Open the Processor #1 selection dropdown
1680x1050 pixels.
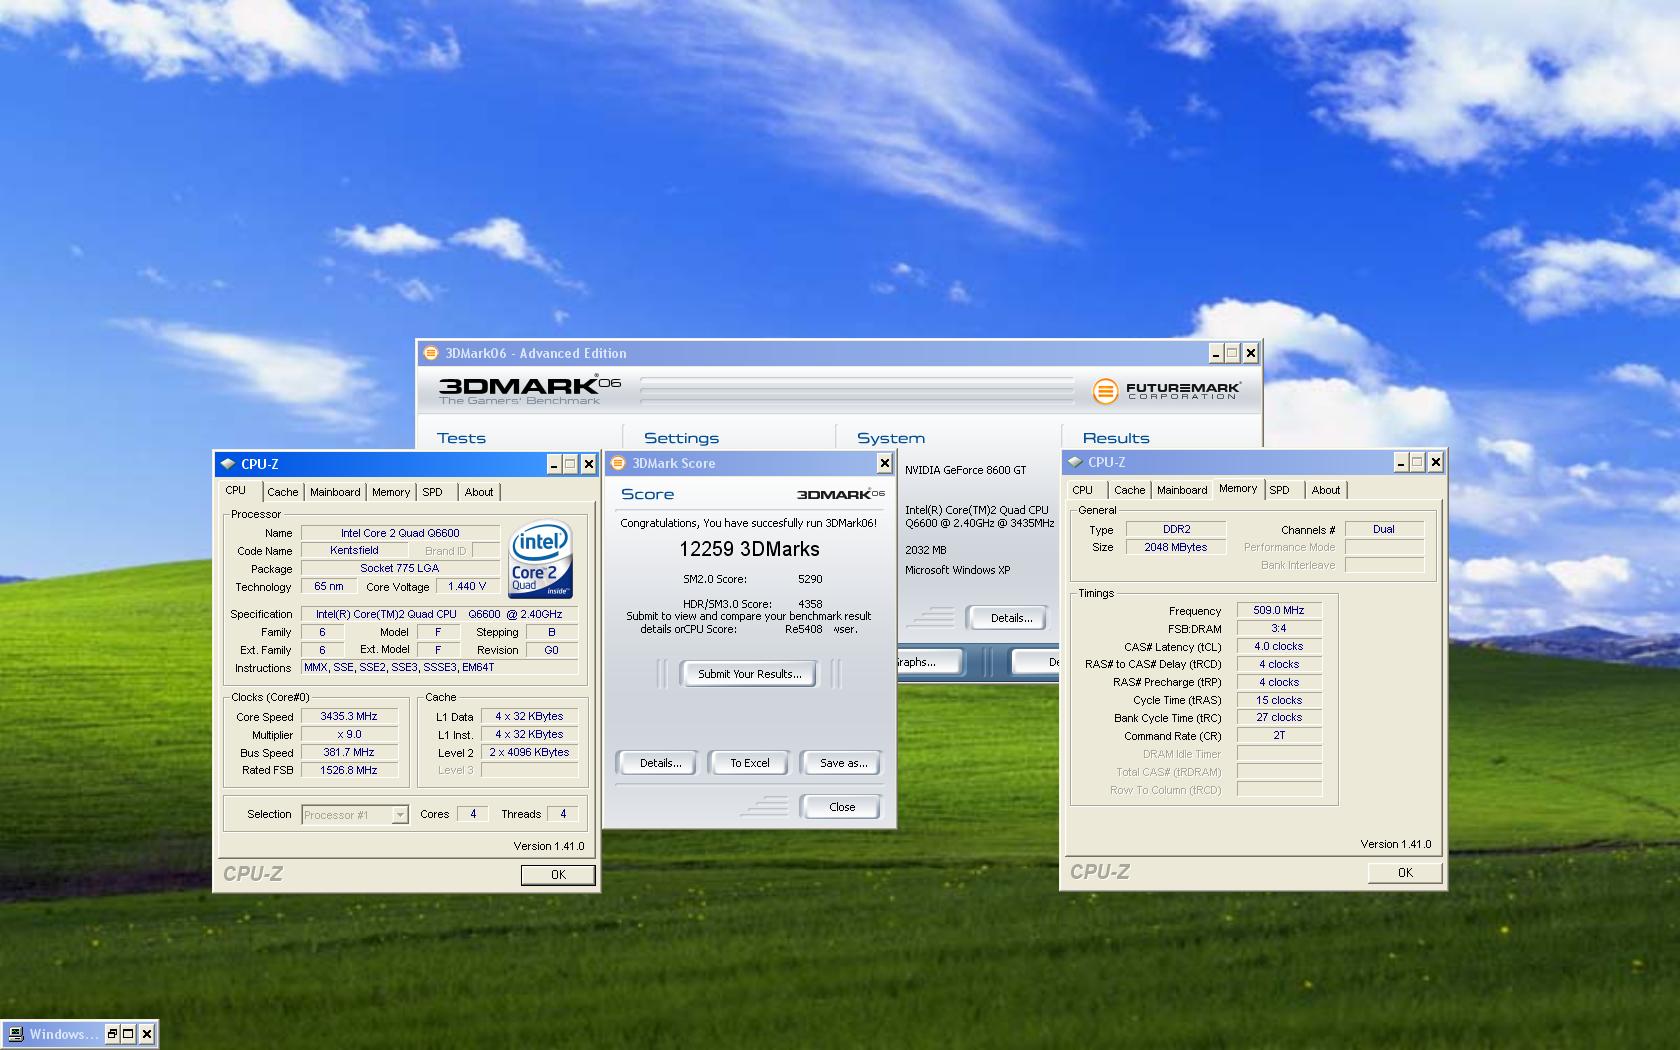(399, 815)
